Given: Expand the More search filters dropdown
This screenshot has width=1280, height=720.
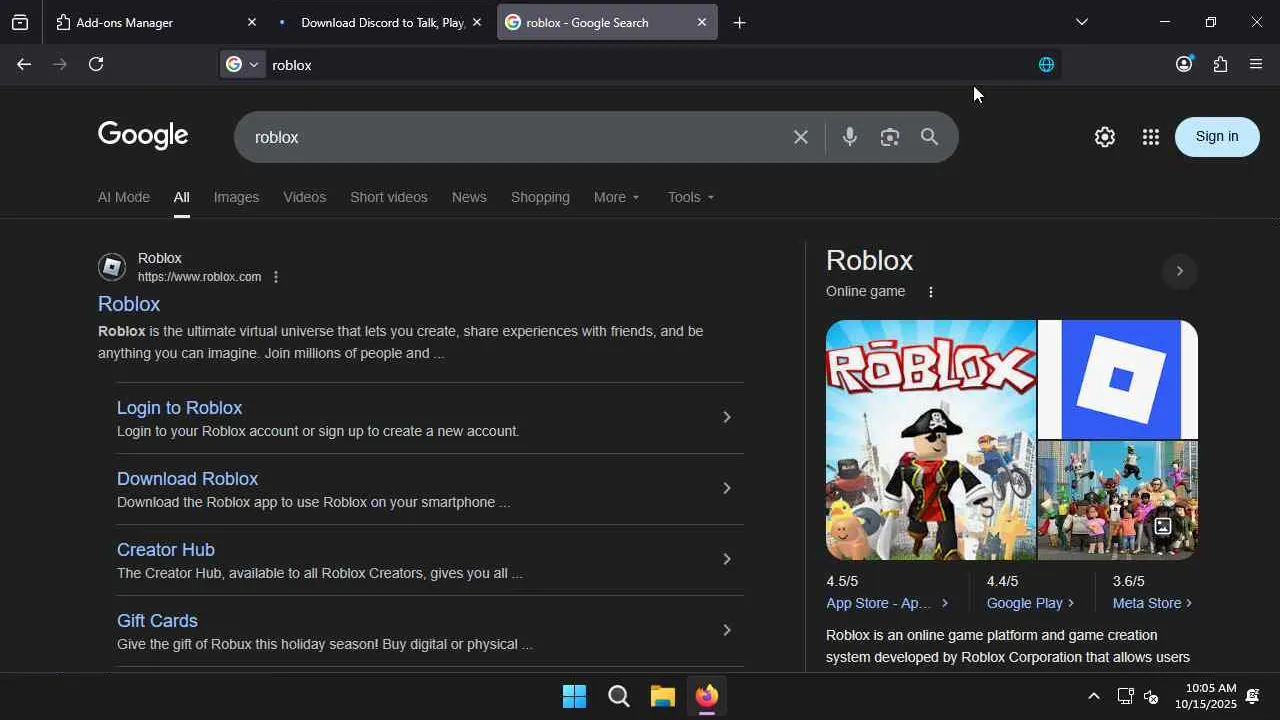Looking at the screenshot, I should pos(616,197).
